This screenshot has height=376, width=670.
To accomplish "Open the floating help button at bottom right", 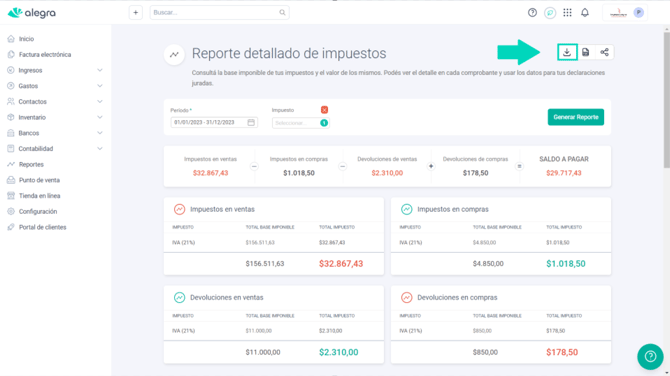I will pos(650,356).
